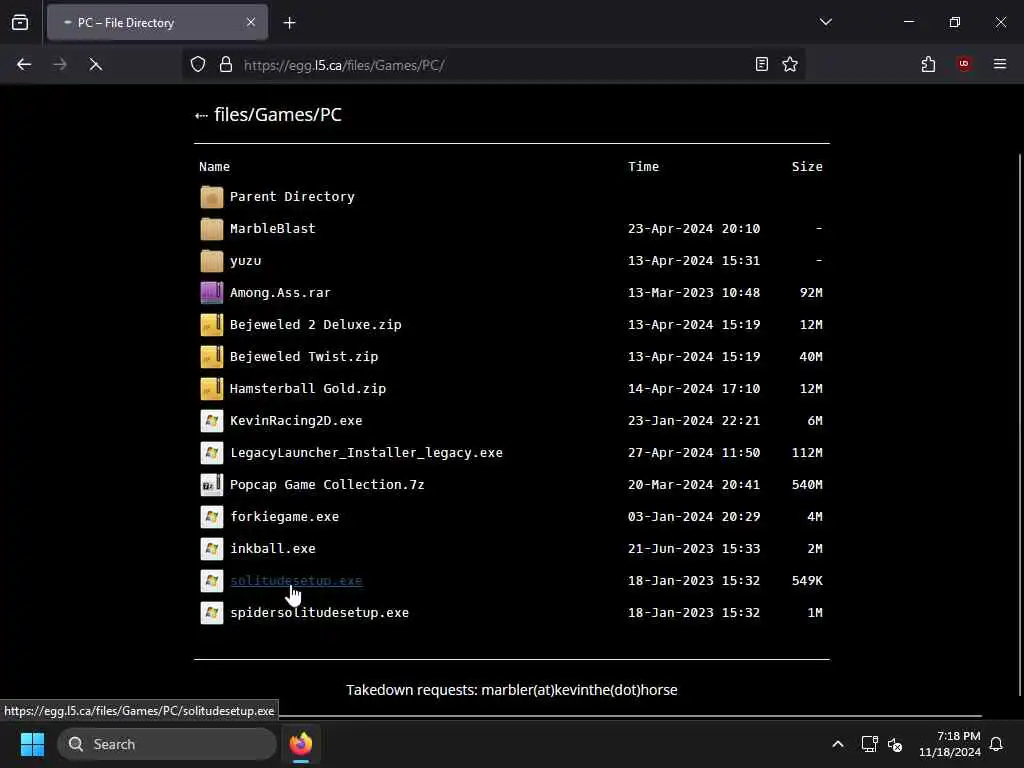Image resolution: width=1024 pixels, height=768 pixels.
Task: Click the Among.Ass.rar archive icon
Action: pos(212,293)
